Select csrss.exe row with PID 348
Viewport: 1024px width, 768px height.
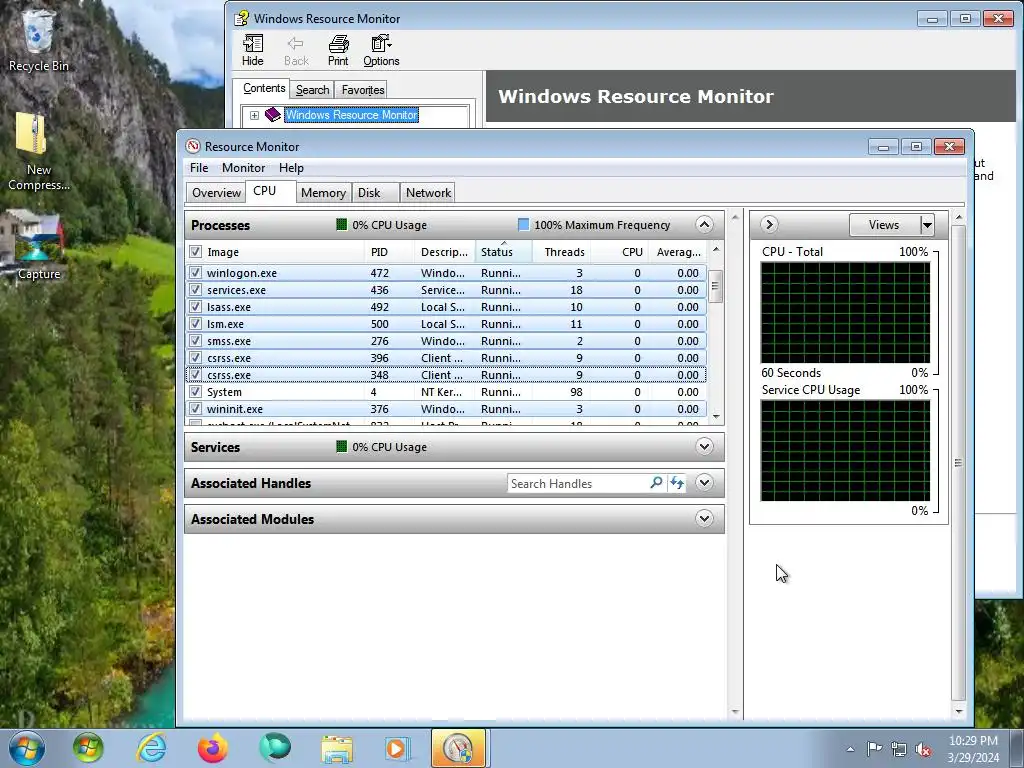(x=446, y=375)
